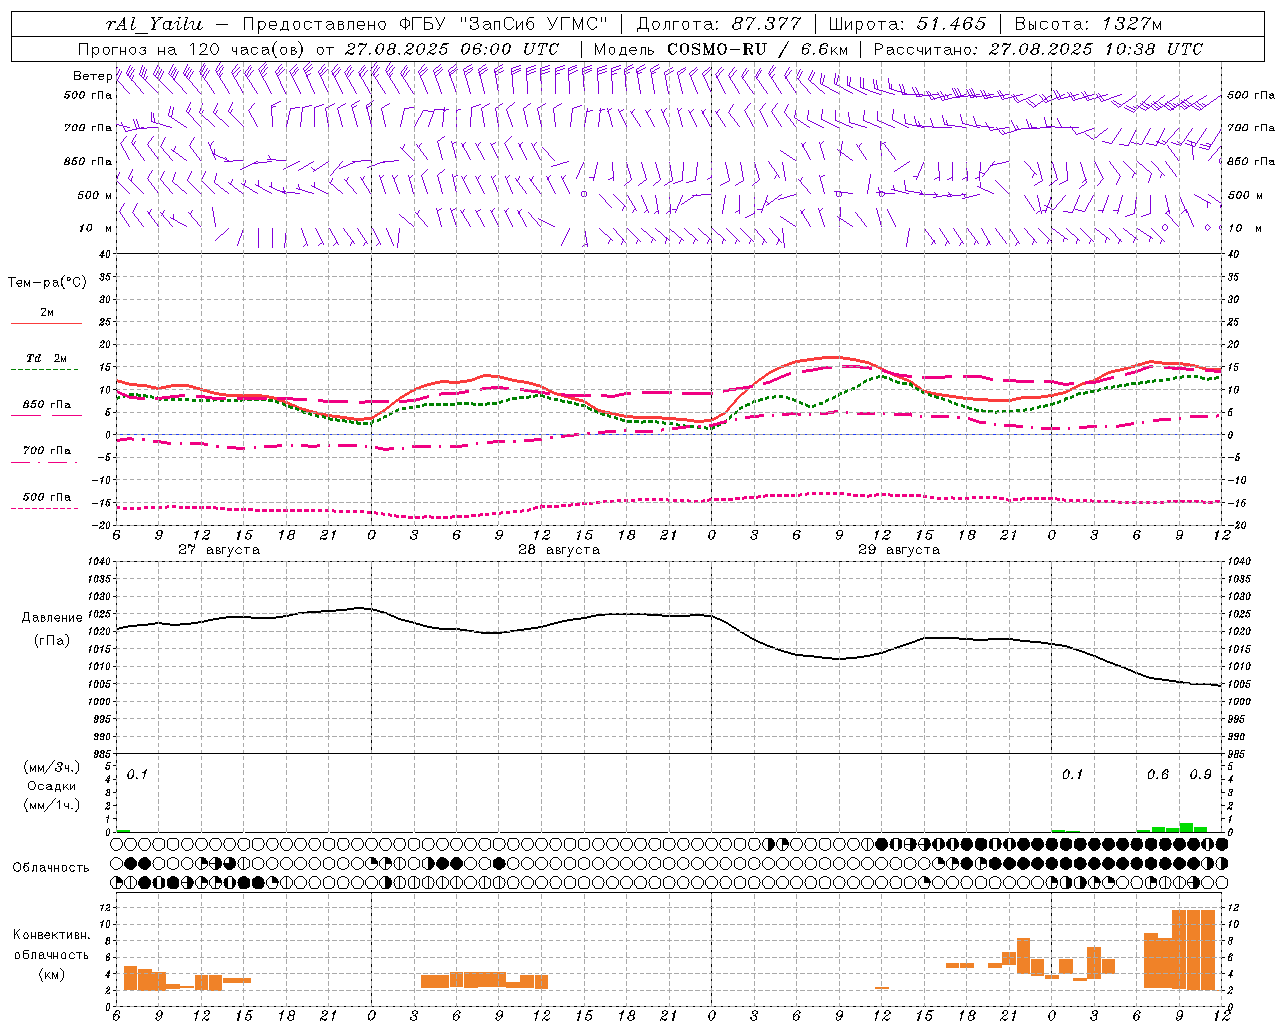Viewport: 1280px width, 1024px height.
Task: Click the (мм/3ч.) precipitation unit label
Action: point(52,767)
